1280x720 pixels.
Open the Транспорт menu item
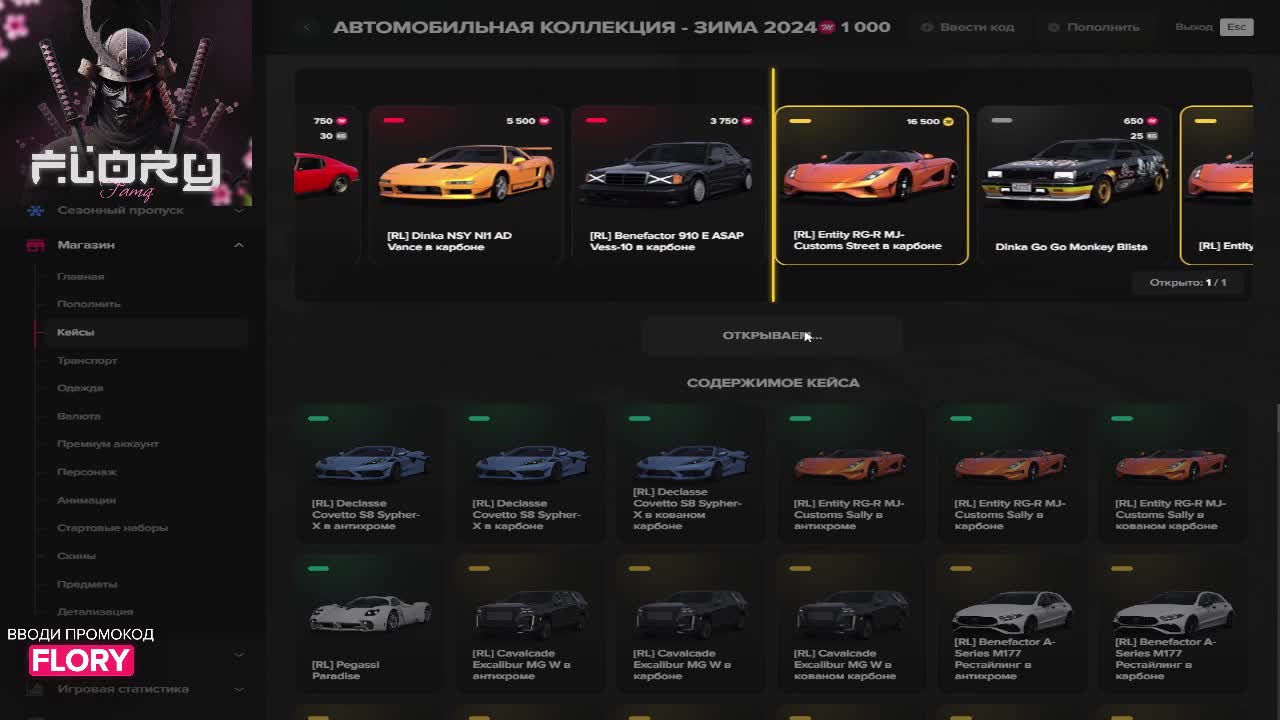click(87, 360)
